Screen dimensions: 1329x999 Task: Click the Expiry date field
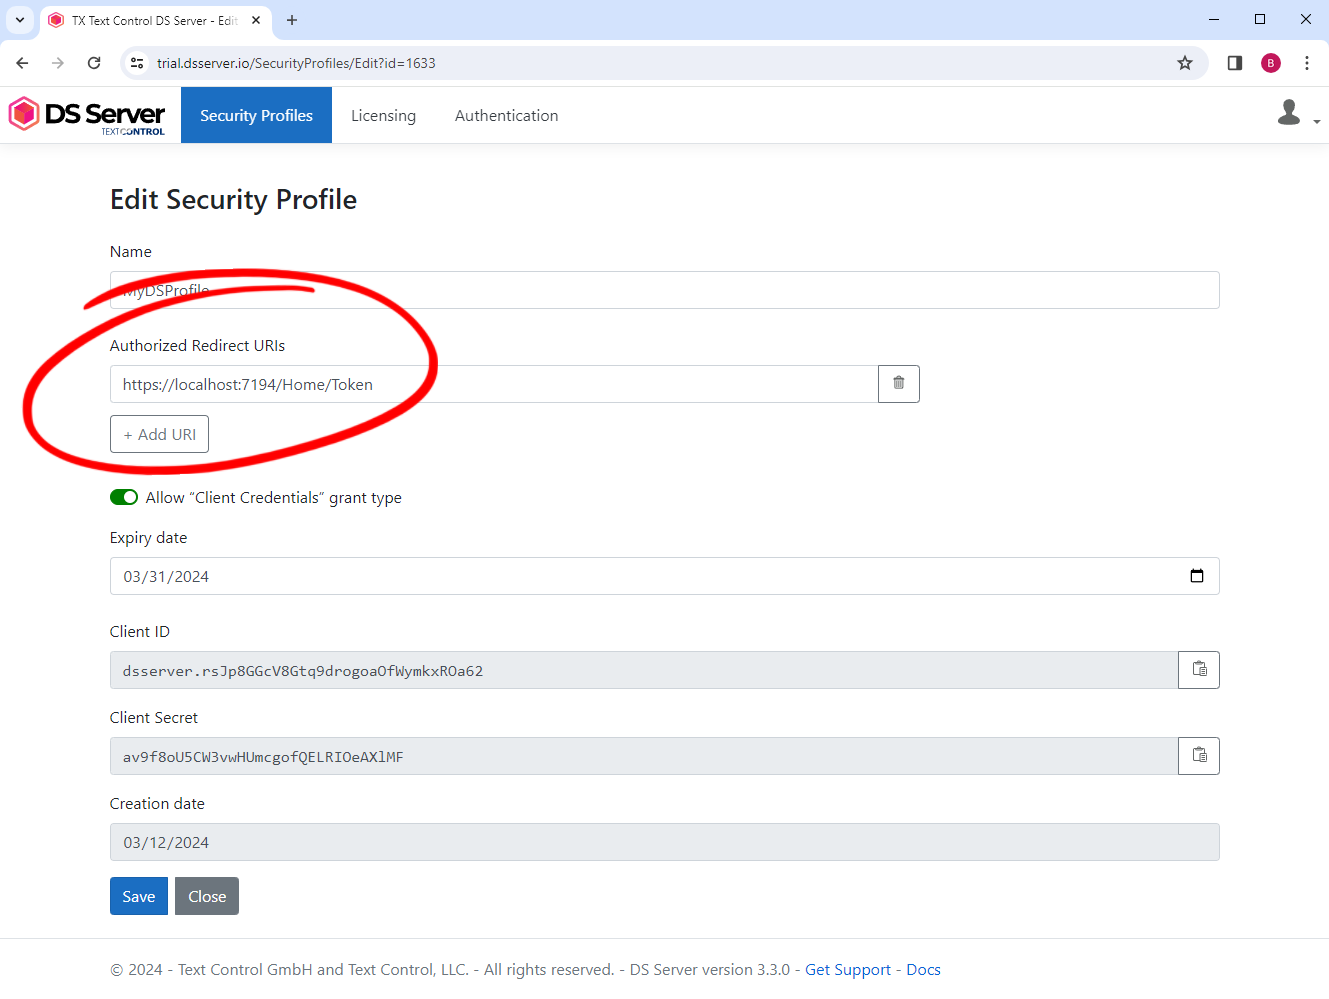coord(665,576)
